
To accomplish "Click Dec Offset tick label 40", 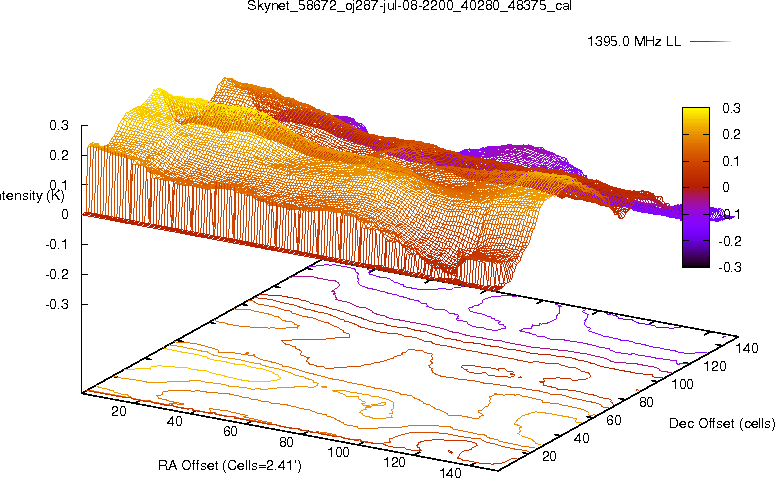I will coord(581,438).
